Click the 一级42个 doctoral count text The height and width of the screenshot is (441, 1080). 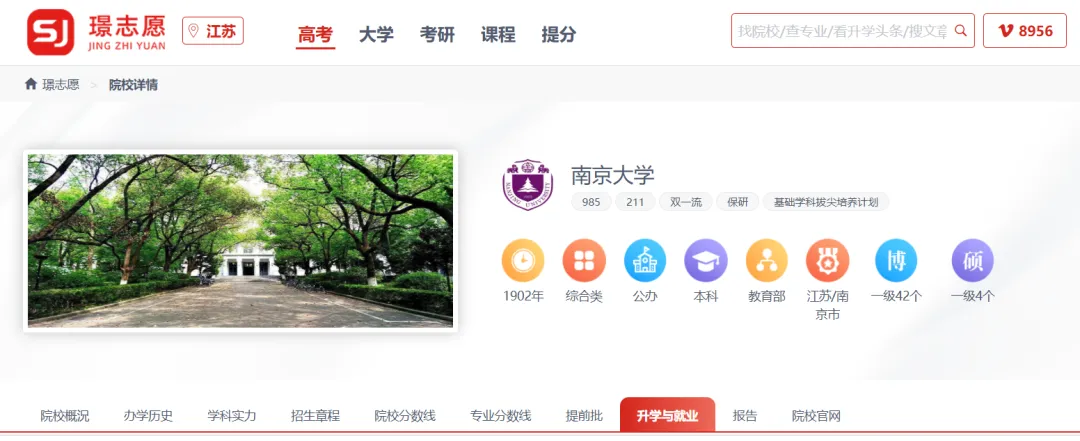tap(896, 297)
